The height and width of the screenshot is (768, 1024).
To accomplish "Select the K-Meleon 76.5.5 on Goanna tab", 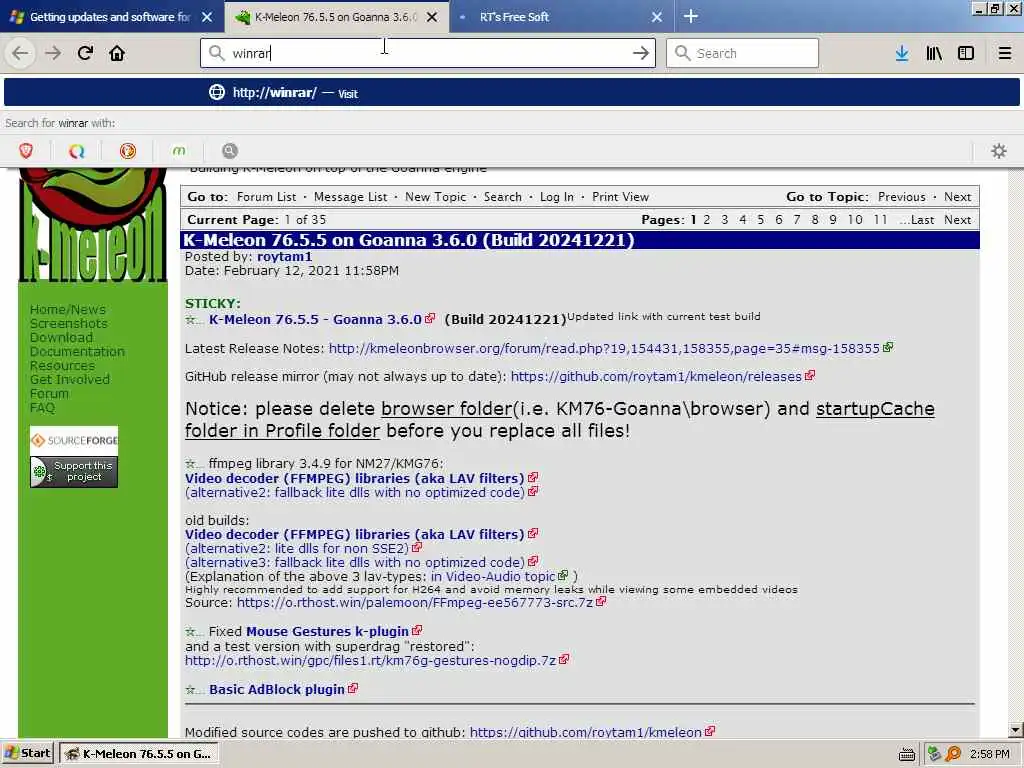I will click(x=336, y=17).
